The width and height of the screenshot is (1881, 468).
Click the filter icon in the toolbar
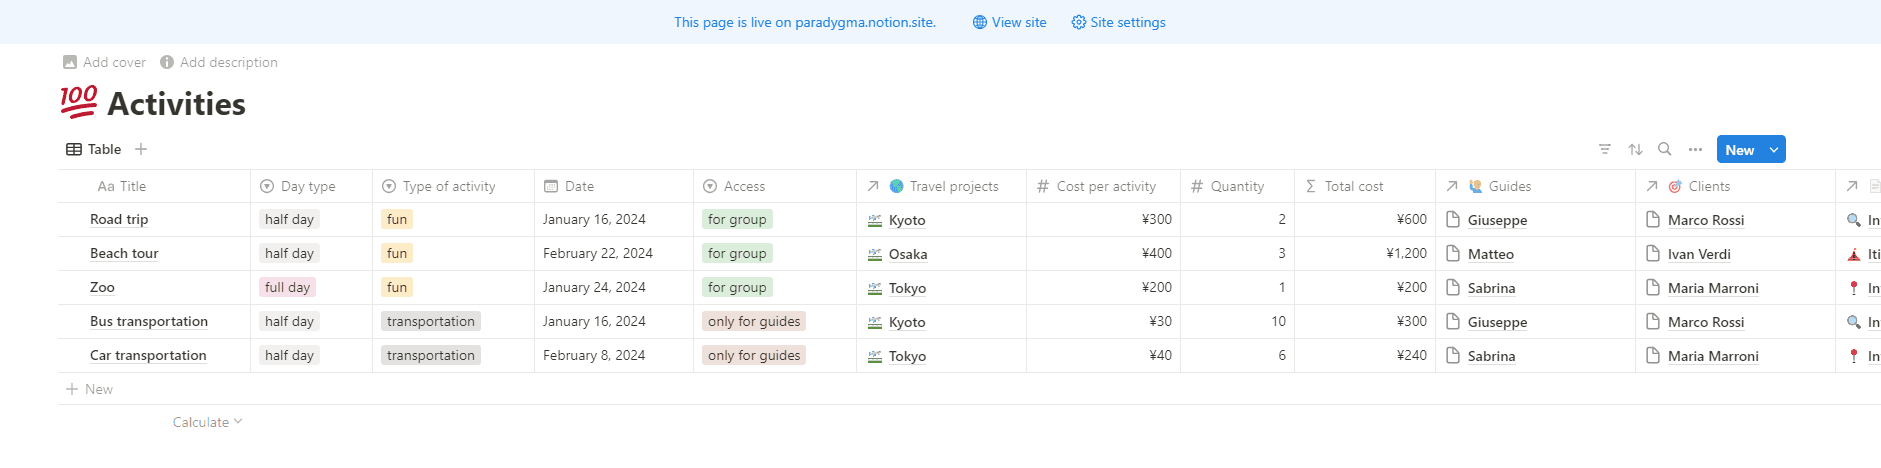pos(1605,149)
